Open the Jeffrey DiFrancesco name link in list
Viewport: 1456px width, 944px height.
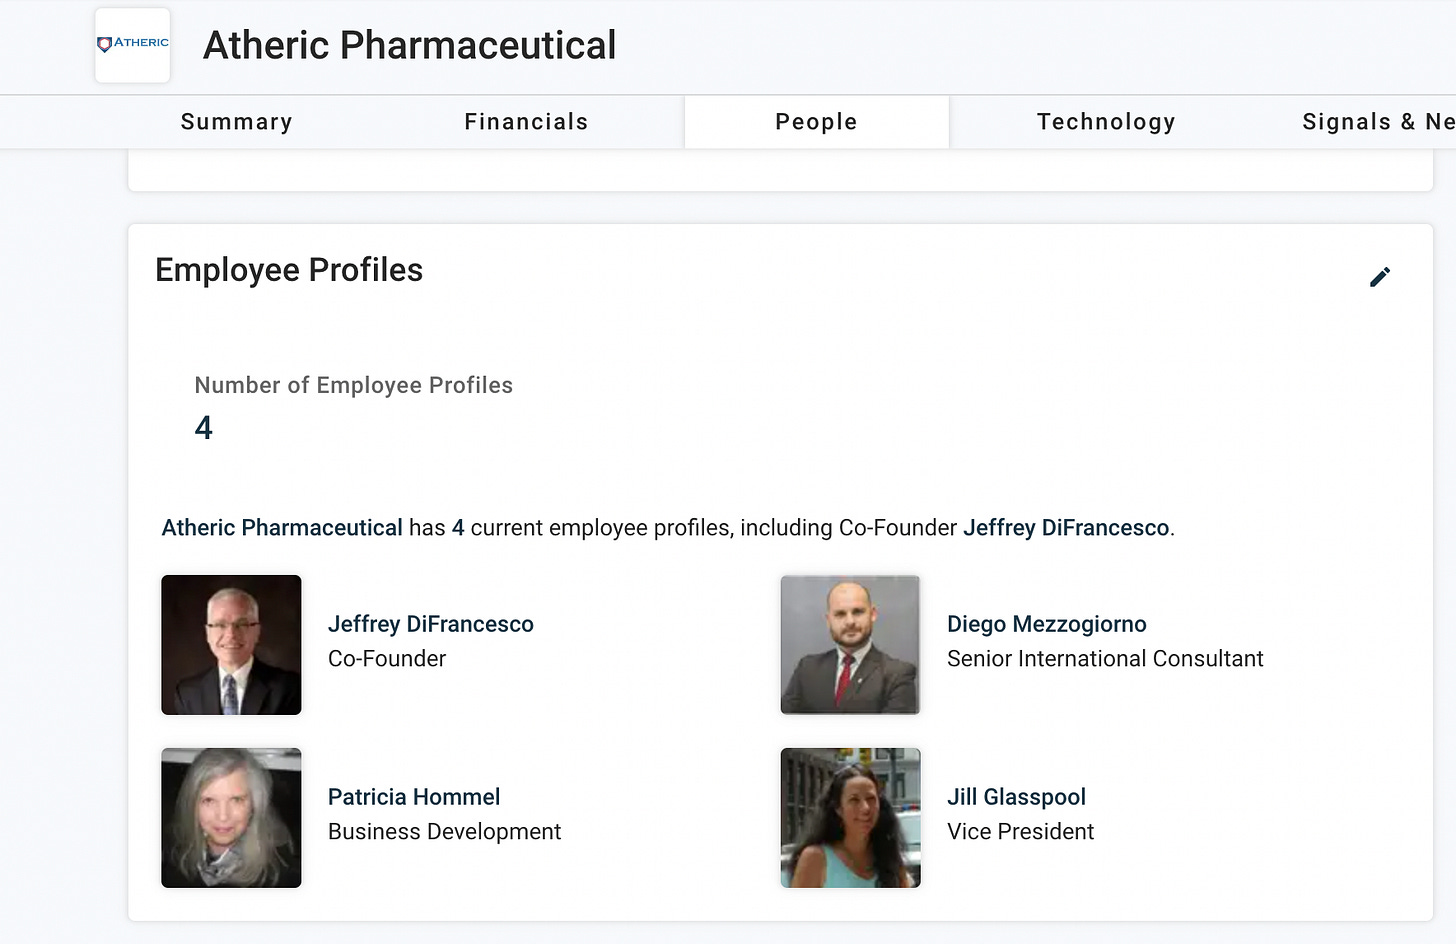(431, 624)
